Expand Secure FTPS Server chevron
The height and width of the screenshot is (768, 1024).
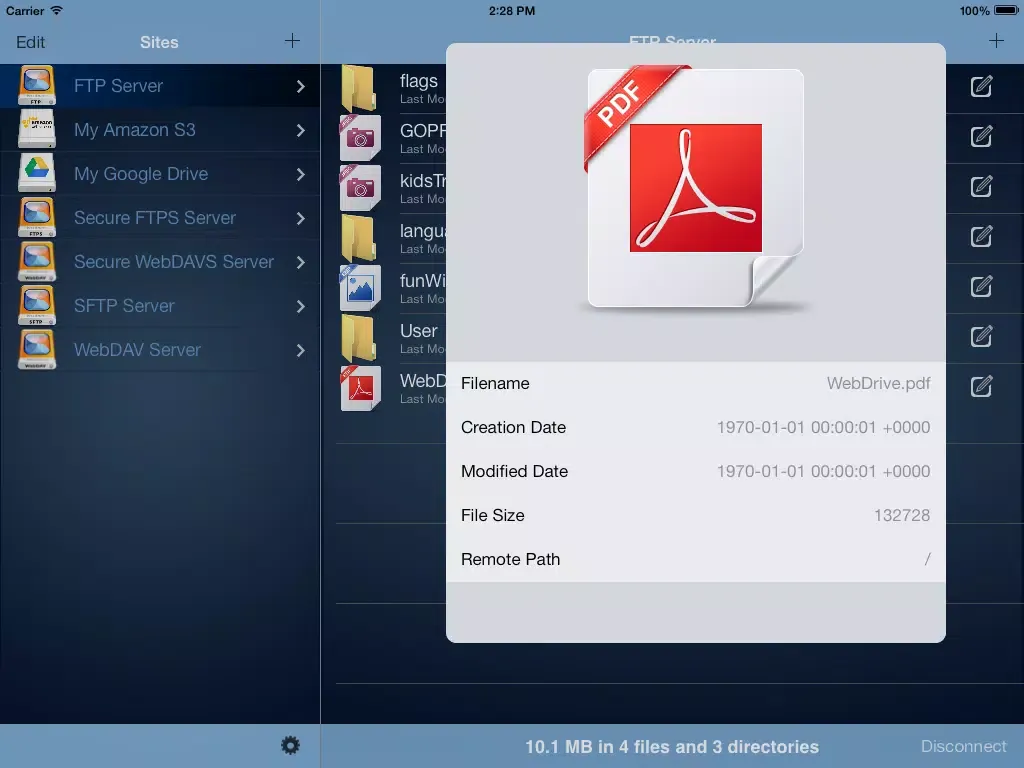tap(300, 218)
